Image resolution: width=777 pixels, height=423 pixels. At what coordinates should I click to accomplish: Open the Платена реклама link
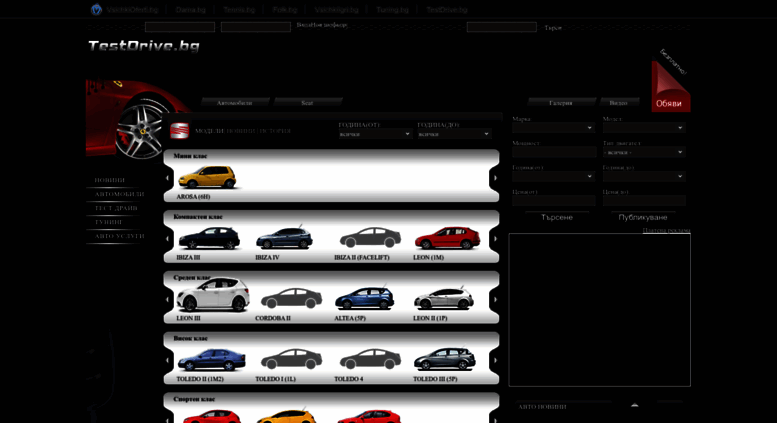666,230
